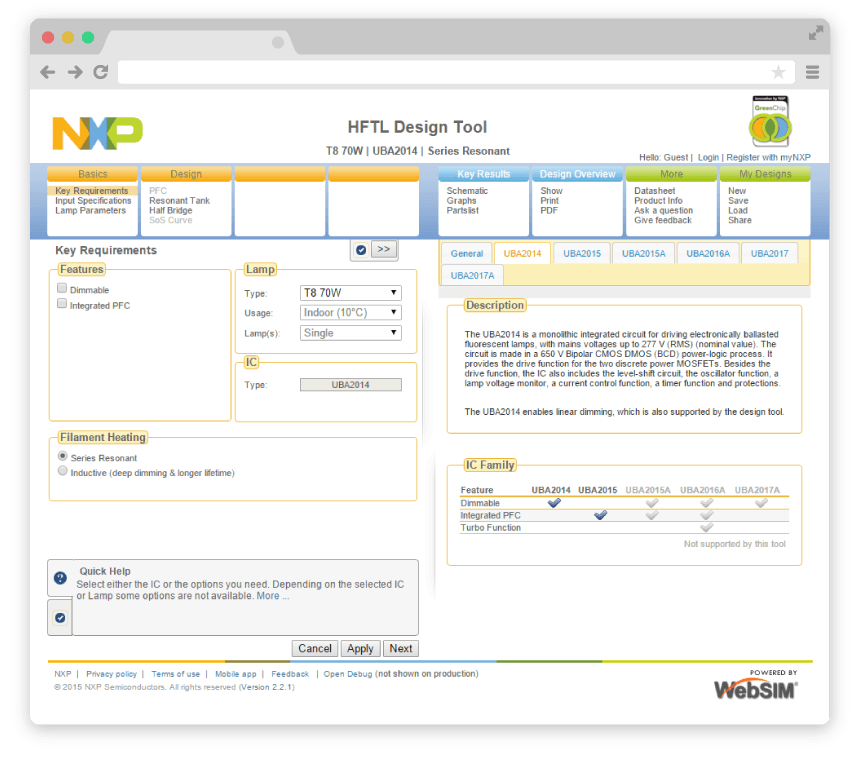Open the Key Results menu header
Viewport: 859px width, 765px height.
(x=484, y=174)
